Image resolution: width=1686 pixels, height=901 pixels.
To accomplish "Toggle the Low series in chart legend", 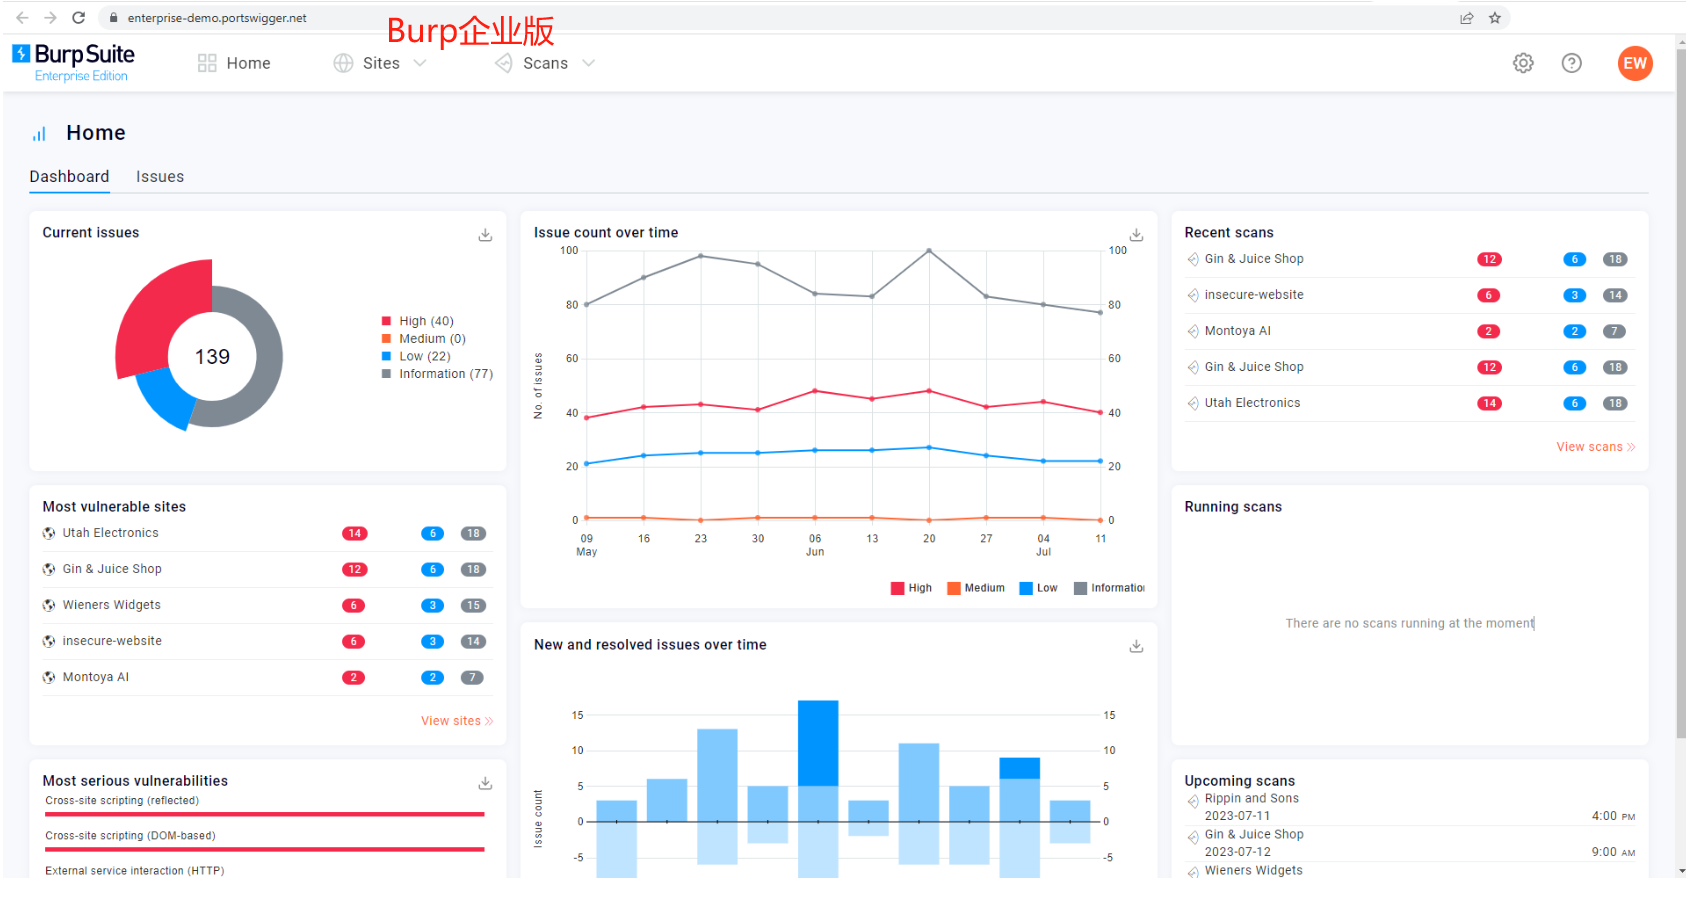I will (1038, 588).
